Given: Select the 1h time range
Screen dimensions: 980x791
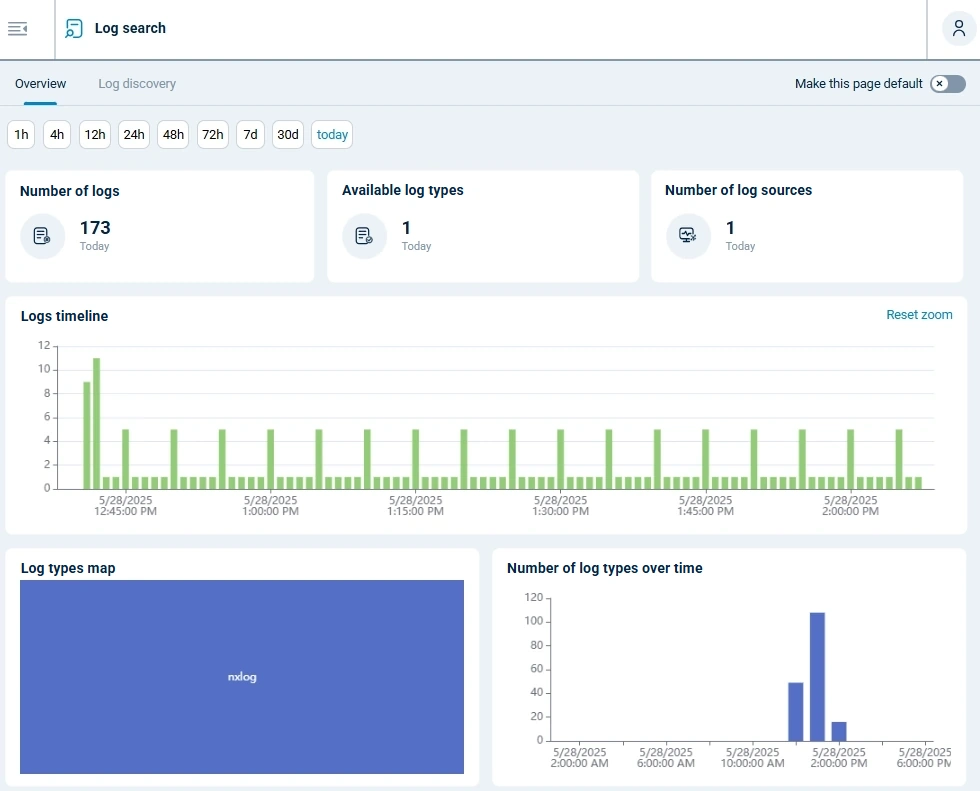Looking at the screenshot, I should (20, 134).
